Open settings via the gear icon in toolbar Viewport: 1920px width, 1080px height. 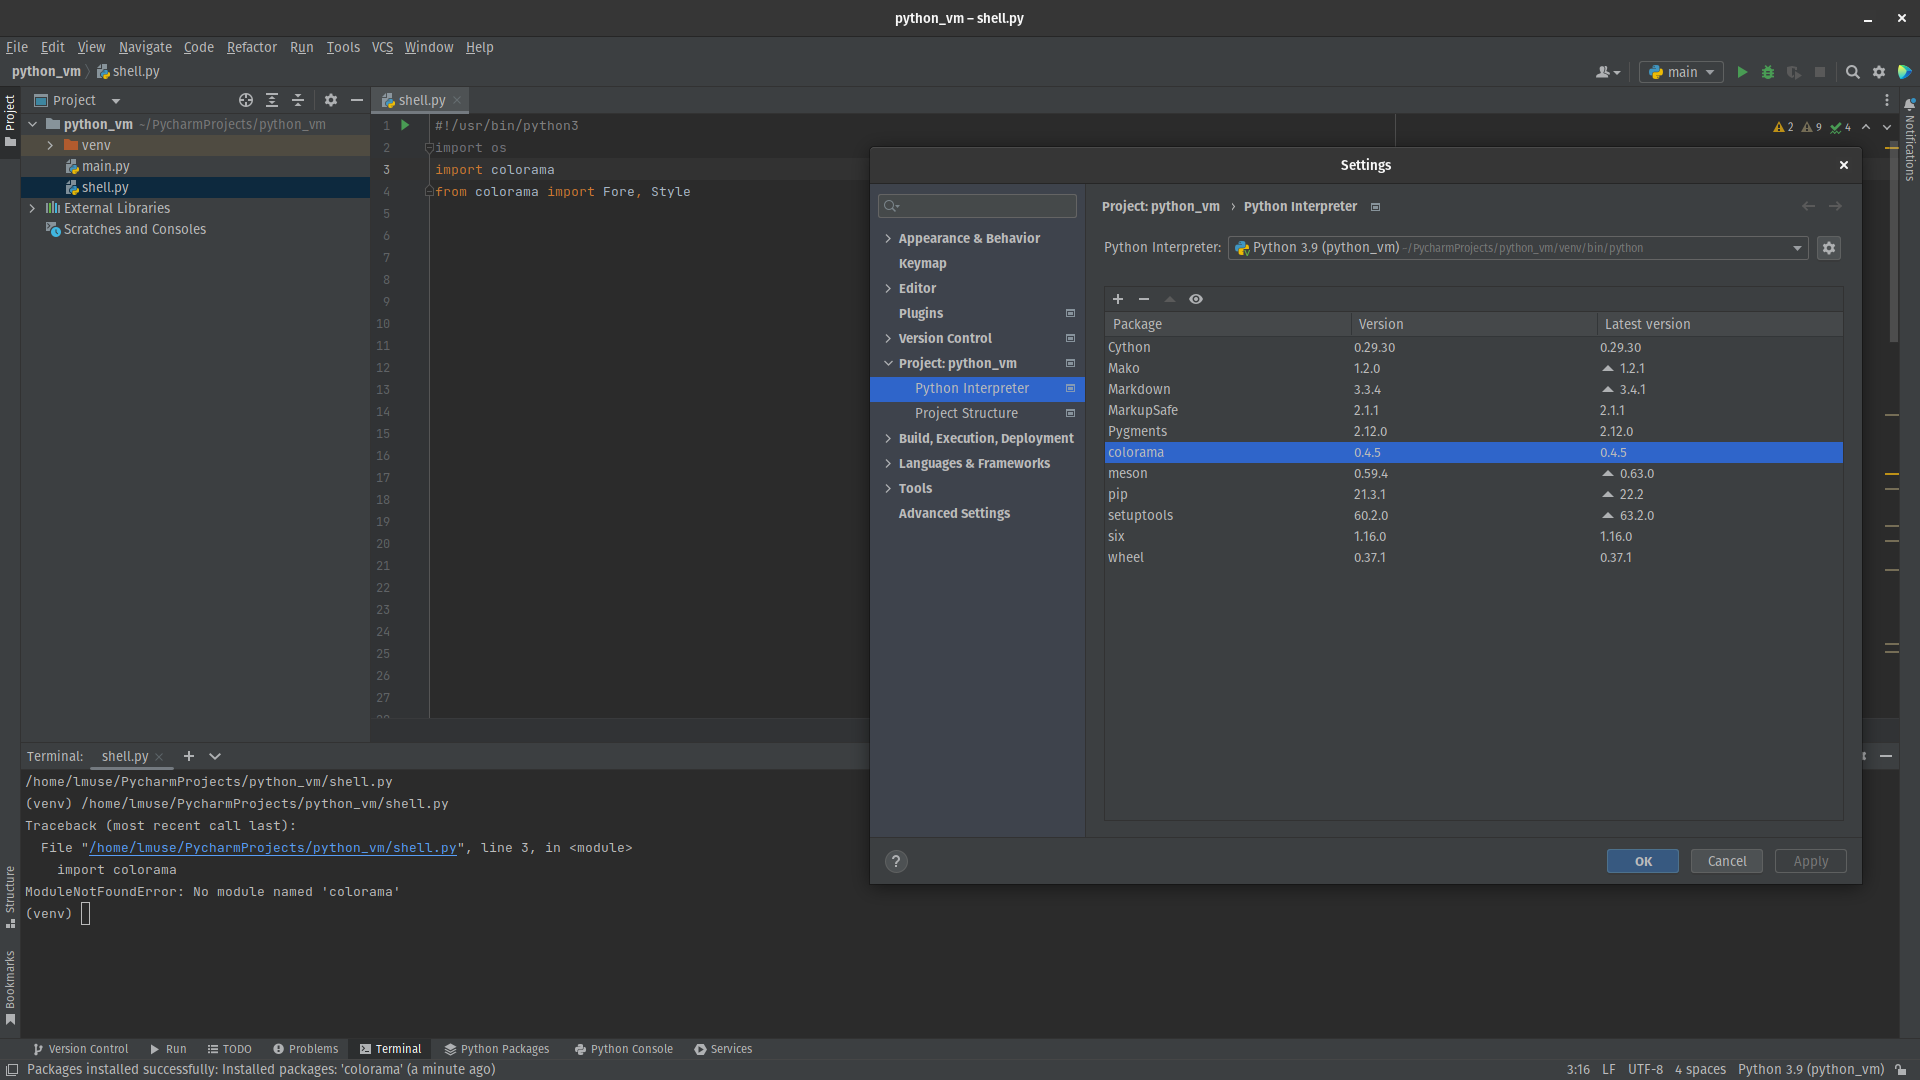[1879, 72]
